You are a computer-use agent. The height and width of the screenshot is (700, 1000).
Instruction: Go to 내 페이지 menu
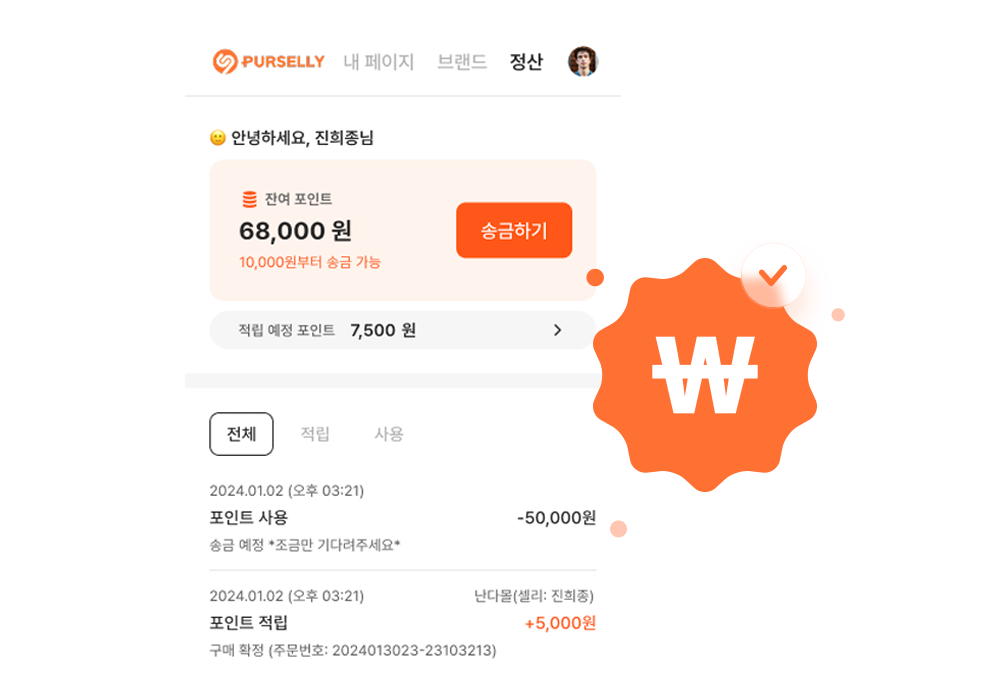click(x=379, y=62)
